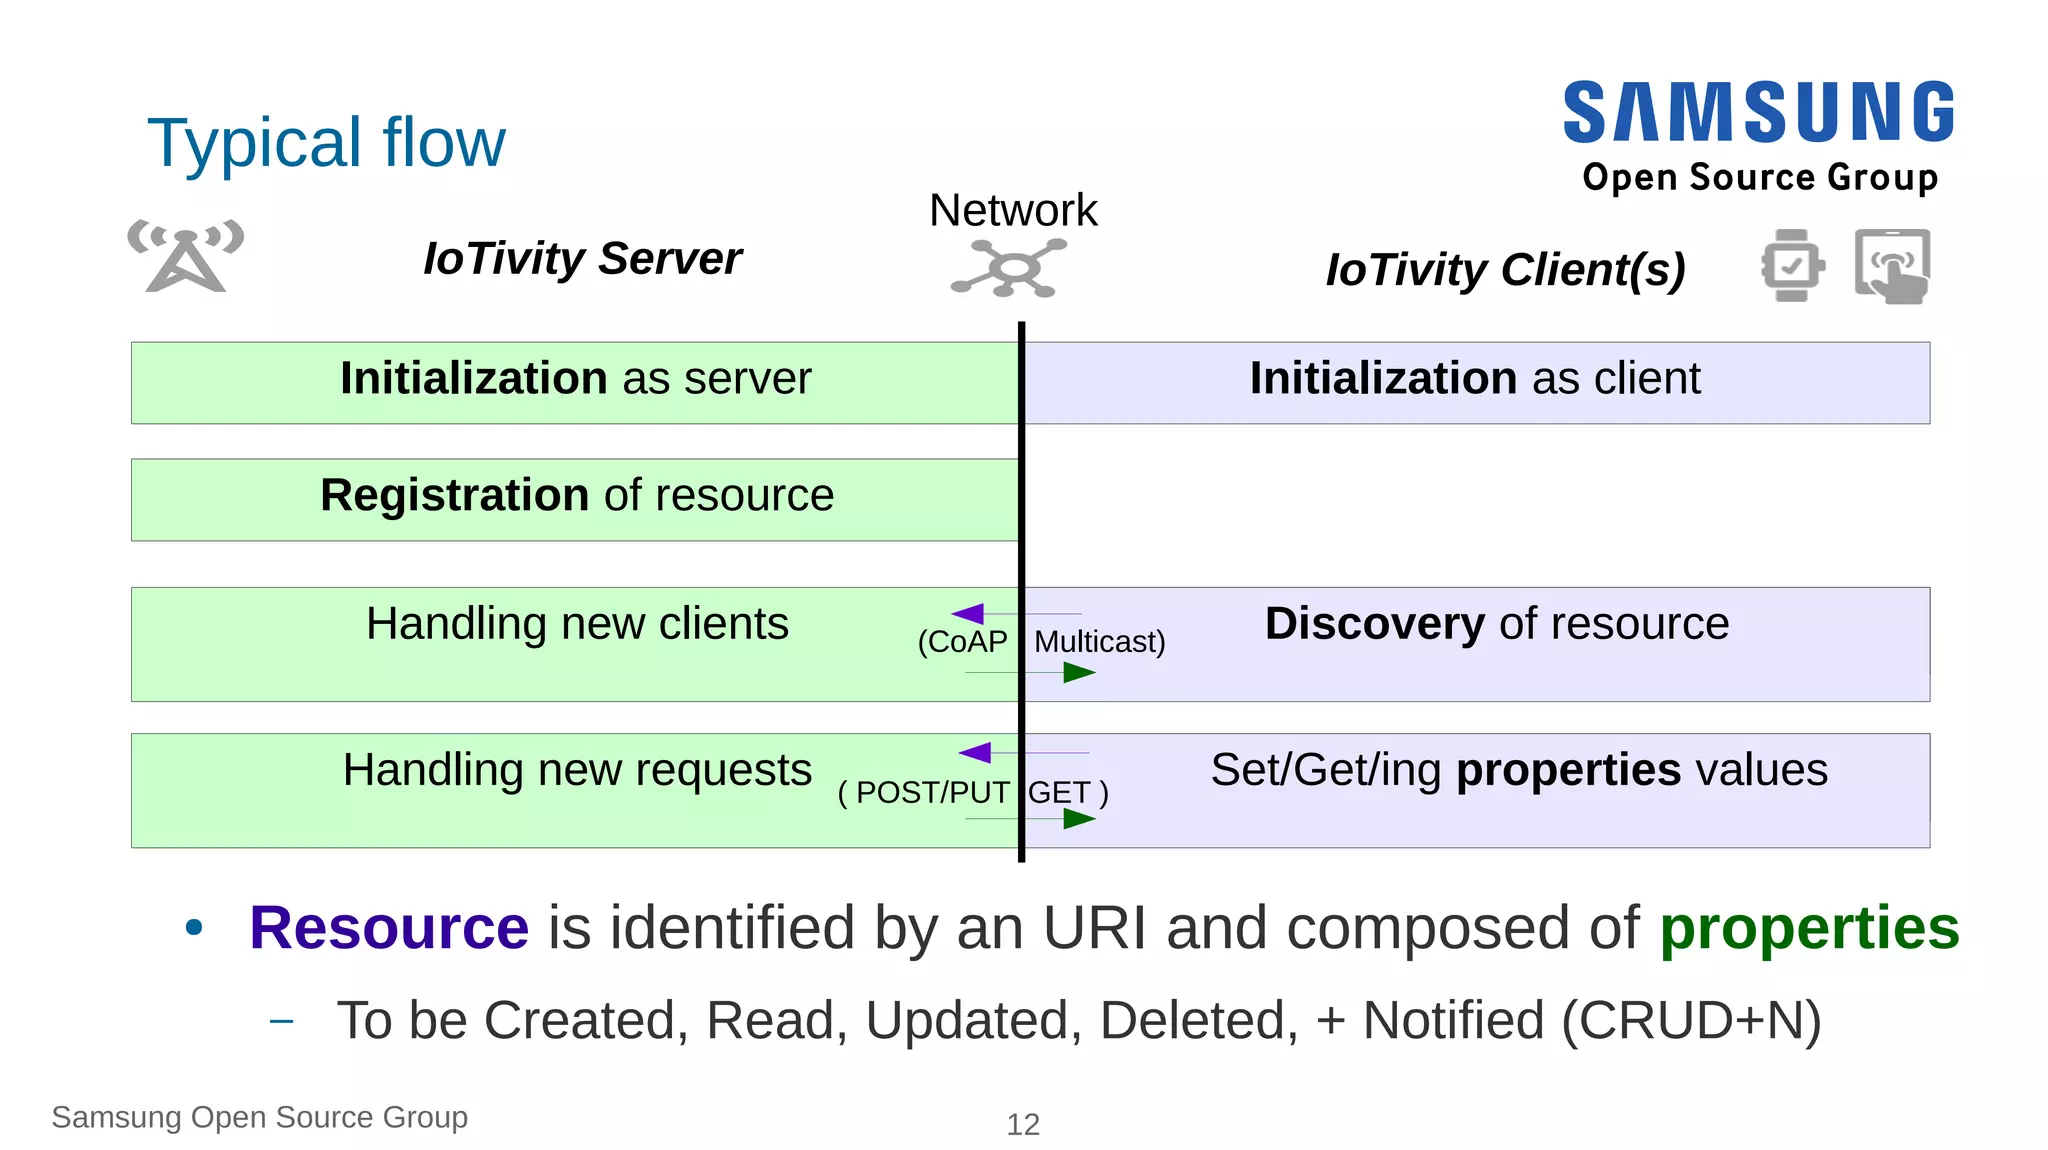Click the '( POST/PUT' label
2048x1150 pixels.
pos(923,792)
